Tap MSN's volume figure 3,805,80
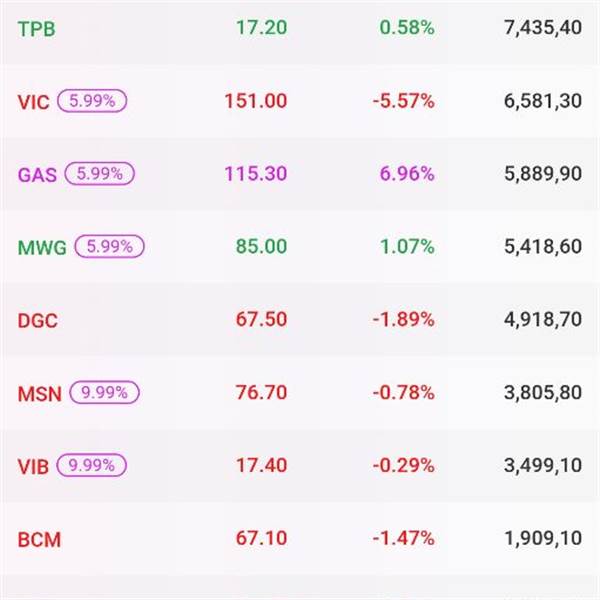The width and height of the screenshot is (600, 600). [x=543, y=393]
